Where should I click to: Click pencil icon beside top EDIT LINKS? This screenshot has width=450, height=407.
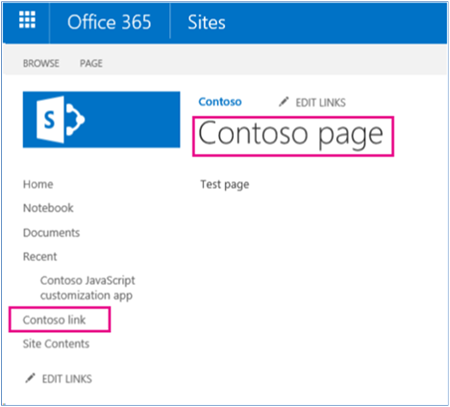pyautogui.click(x=283, y=102)
